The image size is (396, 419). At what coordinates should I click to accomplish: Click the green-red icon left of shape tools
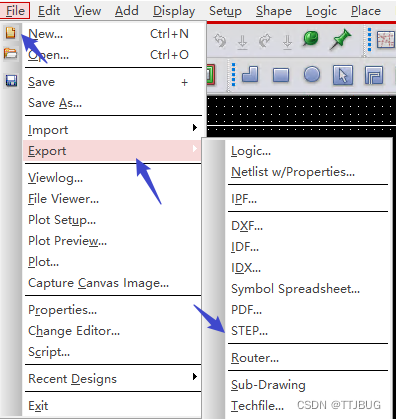pos(211,74)
